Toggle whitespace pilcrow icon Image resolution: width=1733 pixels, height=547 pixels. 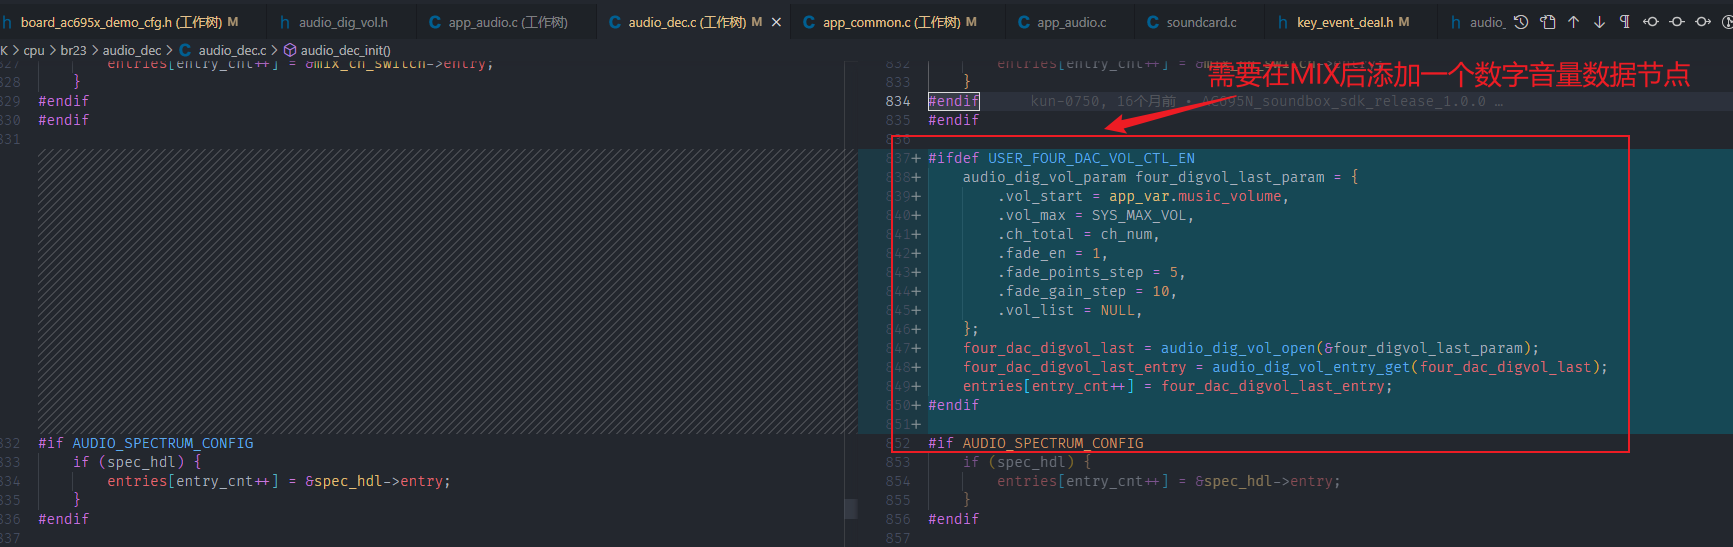[1624, 22]
